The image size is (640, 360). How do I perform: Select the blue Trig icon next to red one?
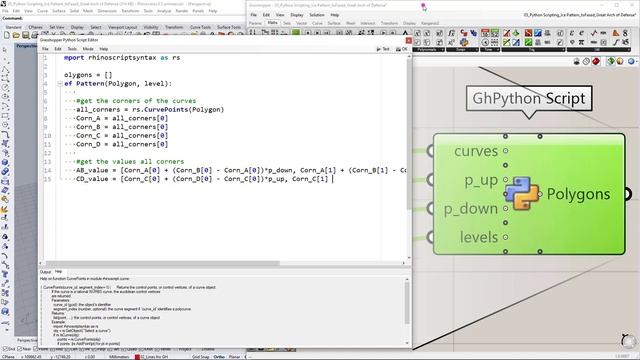click(538, 33)
